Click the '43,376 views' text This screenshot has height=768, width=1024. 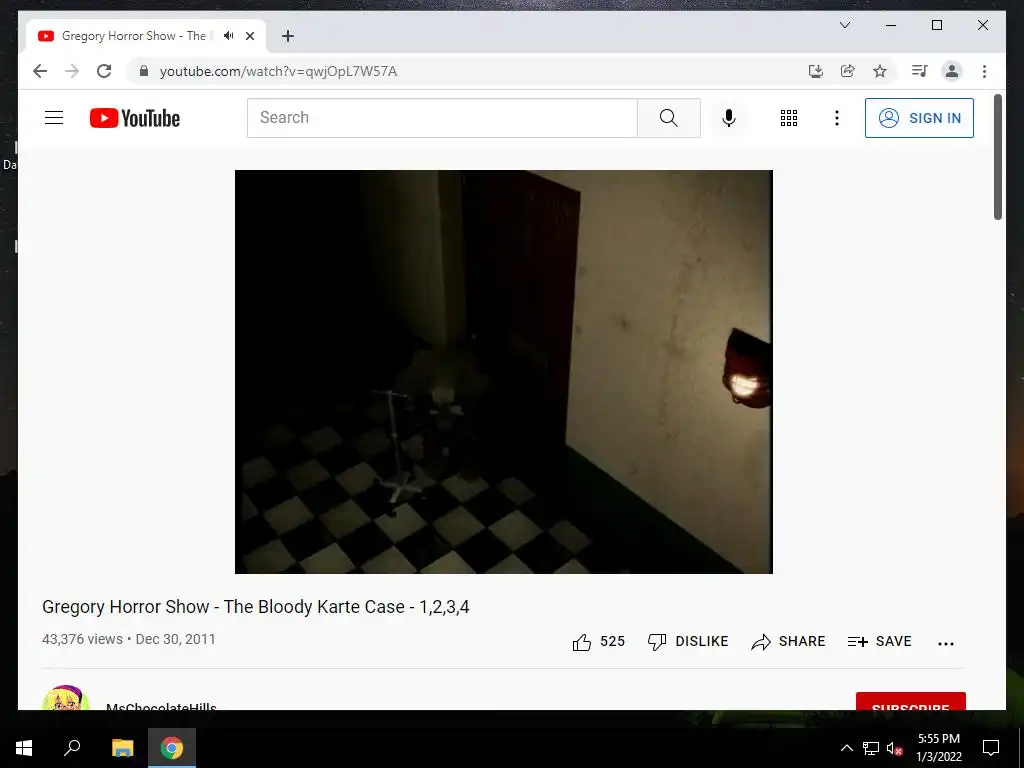coord(82,639)
